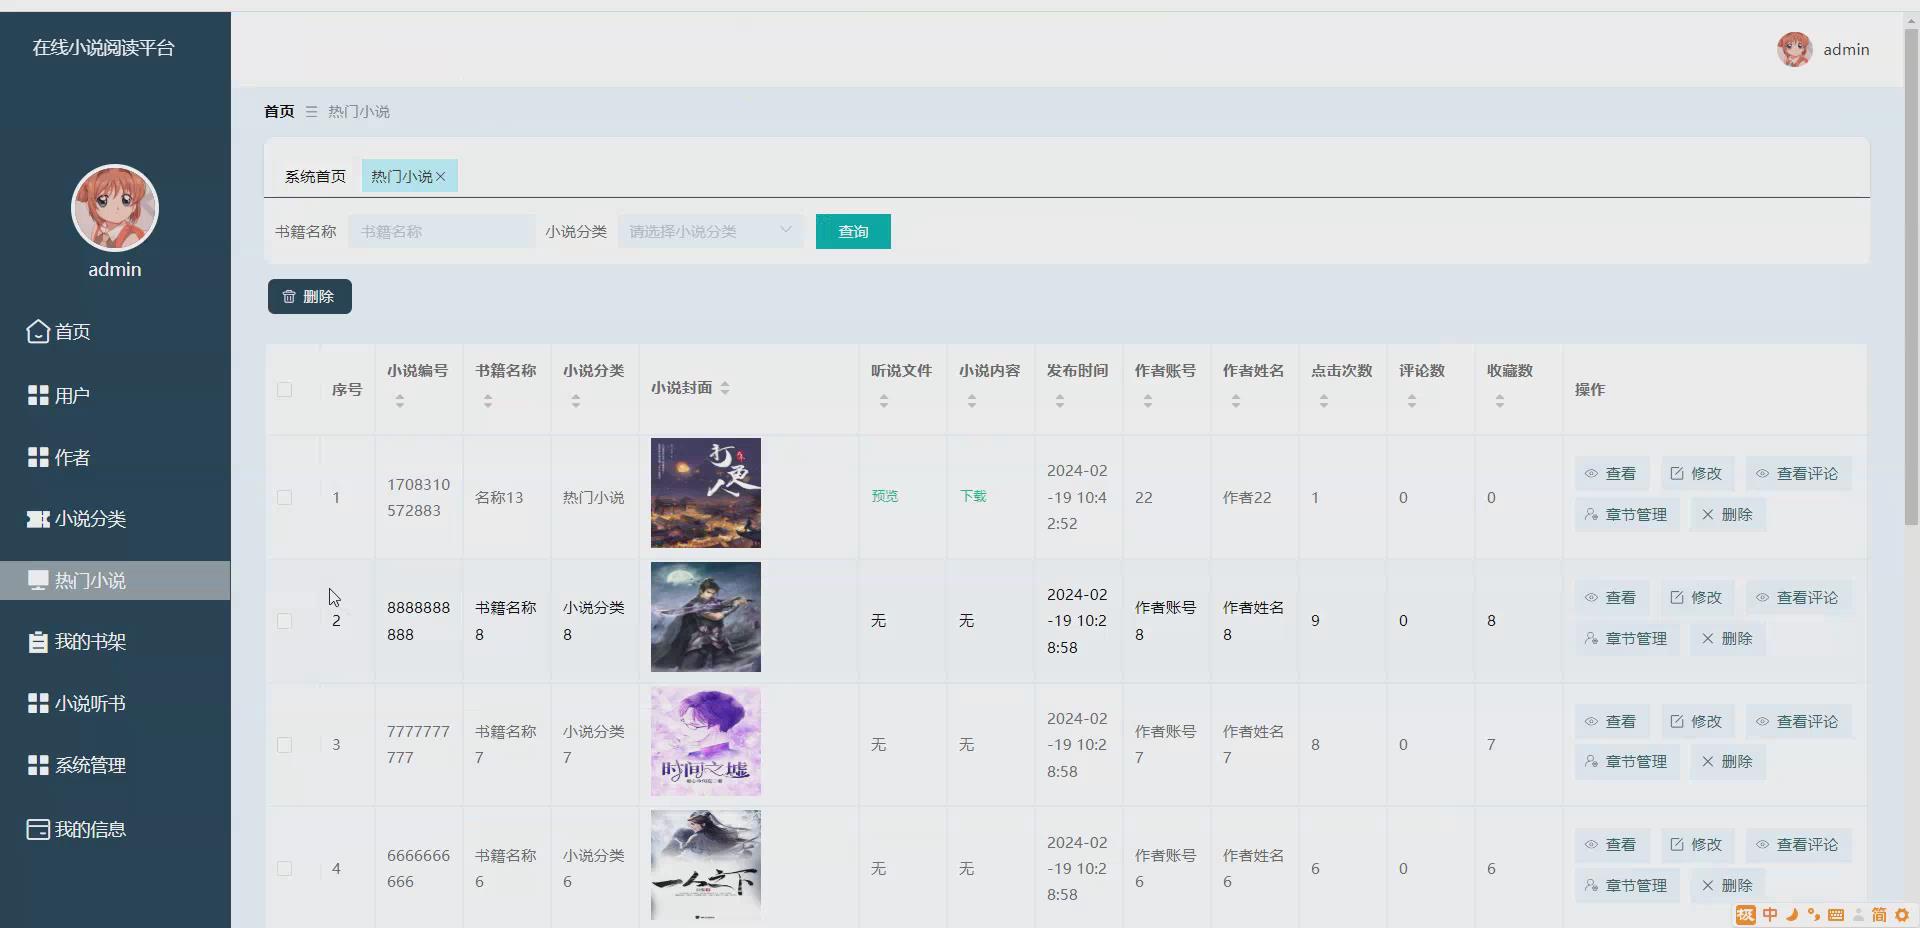This screenshot has height=928, width=1920.
Task: Select 用户 in the sidebar via its icon
Action: point(37,395)
